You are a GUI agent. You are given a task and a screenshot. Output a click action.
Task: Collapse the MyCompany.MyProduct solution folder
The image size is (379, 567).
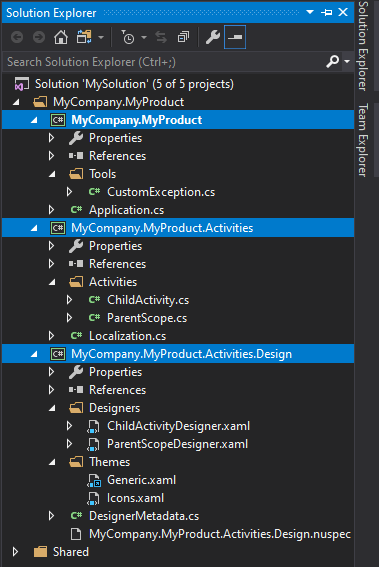tap(16, 102)
